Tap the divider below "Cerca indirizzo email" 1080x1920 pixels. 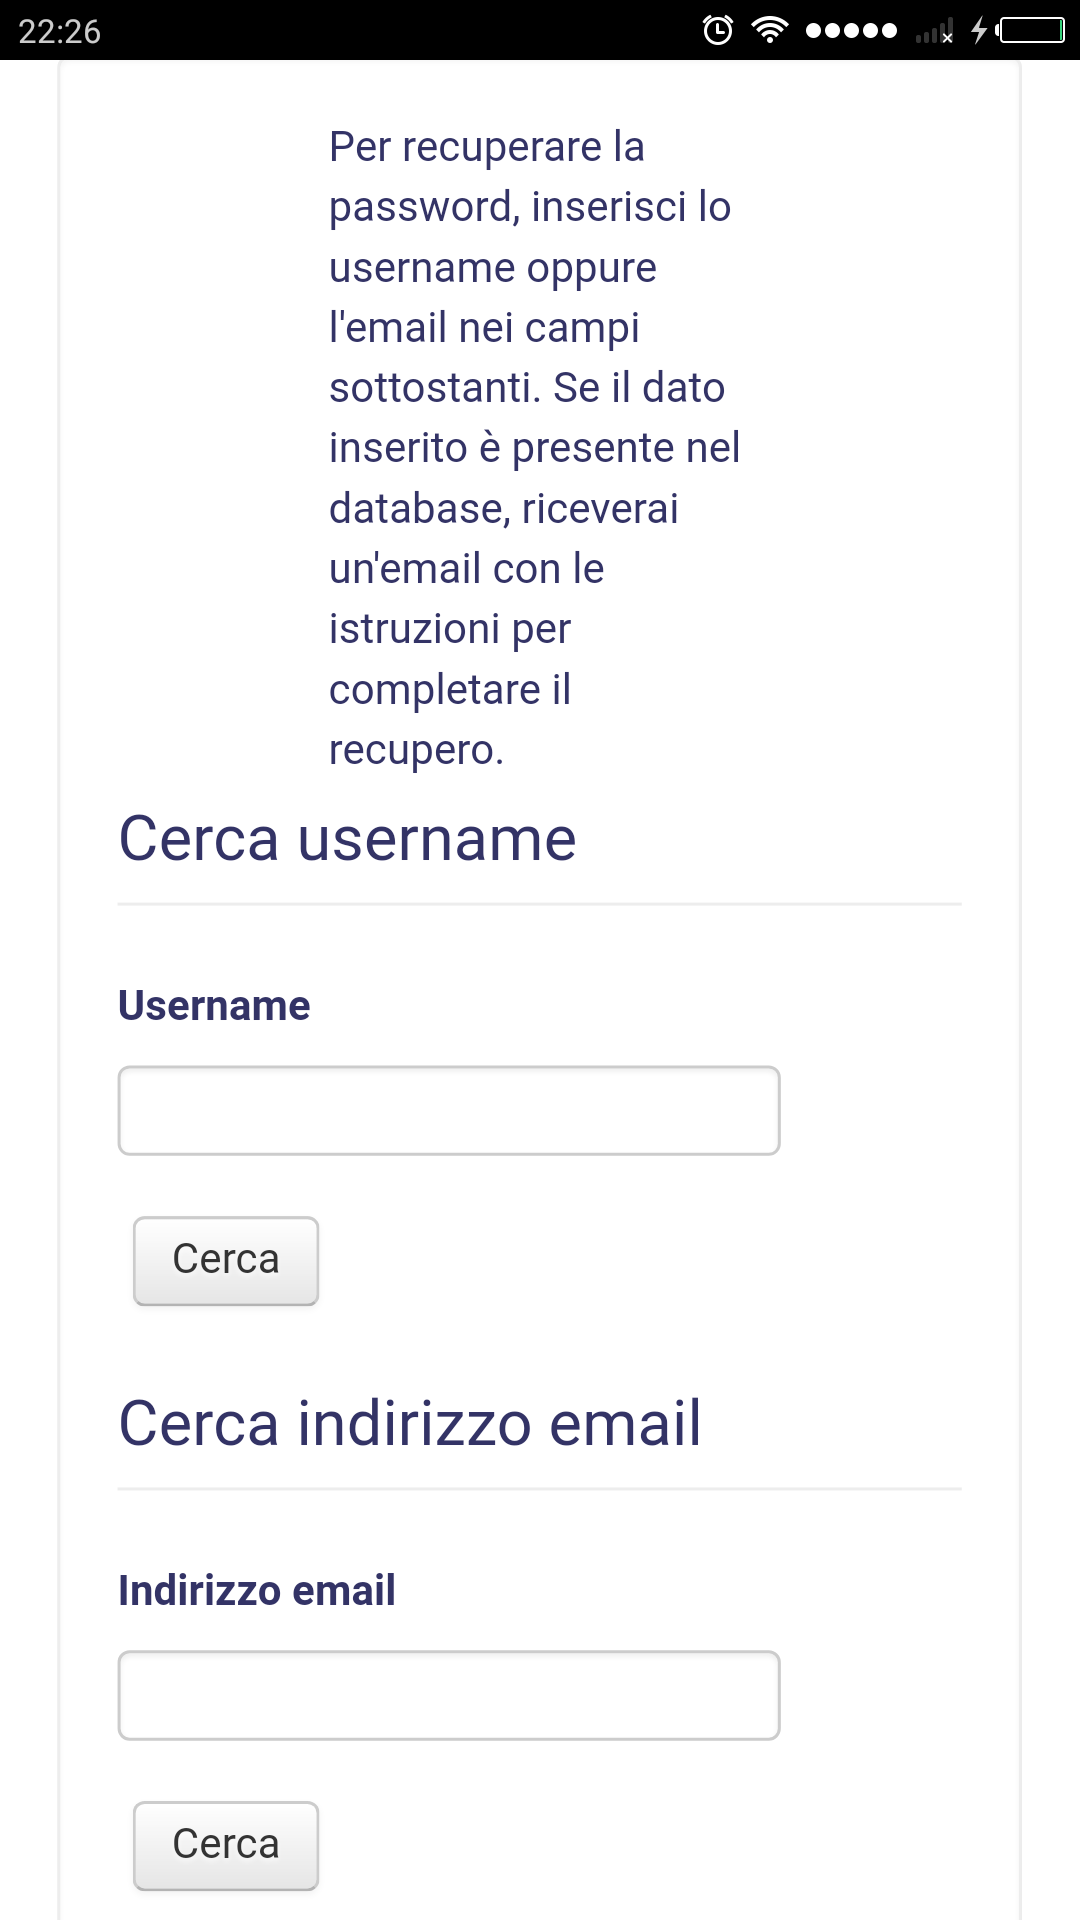coord(540,1489)
